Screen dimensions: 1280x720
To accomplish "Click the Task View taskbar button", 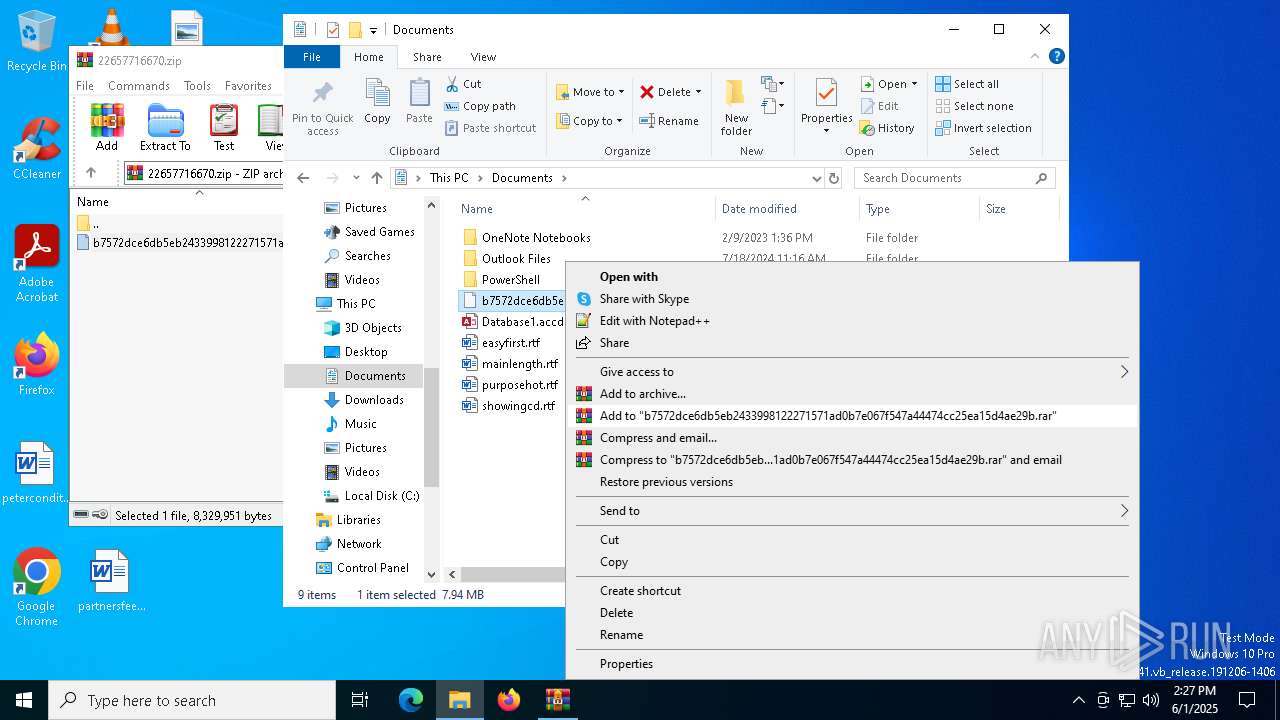I will [360, 700].
